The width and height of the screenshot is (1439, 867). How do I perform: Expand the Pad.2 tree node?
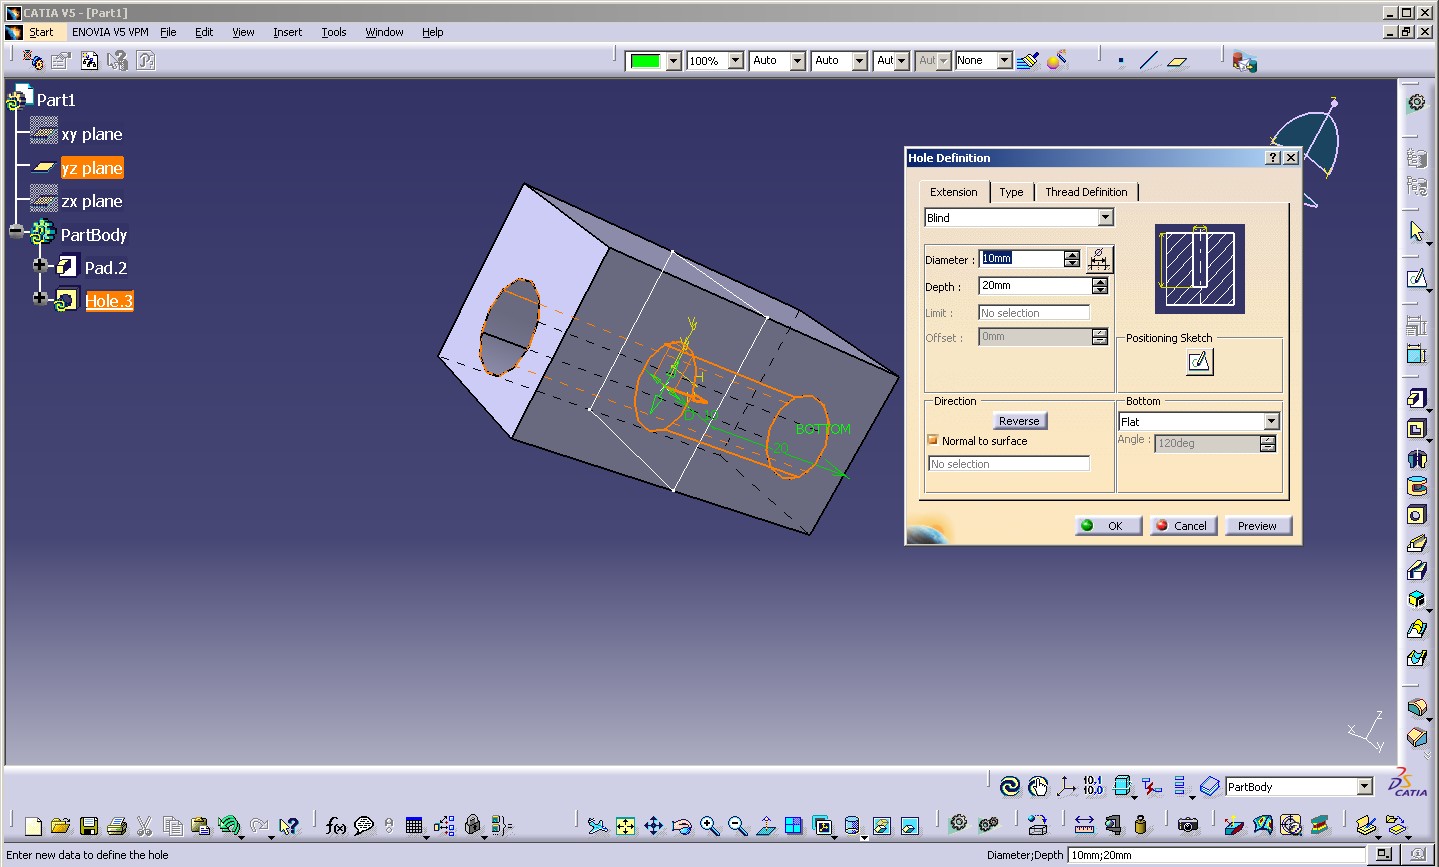point(40,266)
